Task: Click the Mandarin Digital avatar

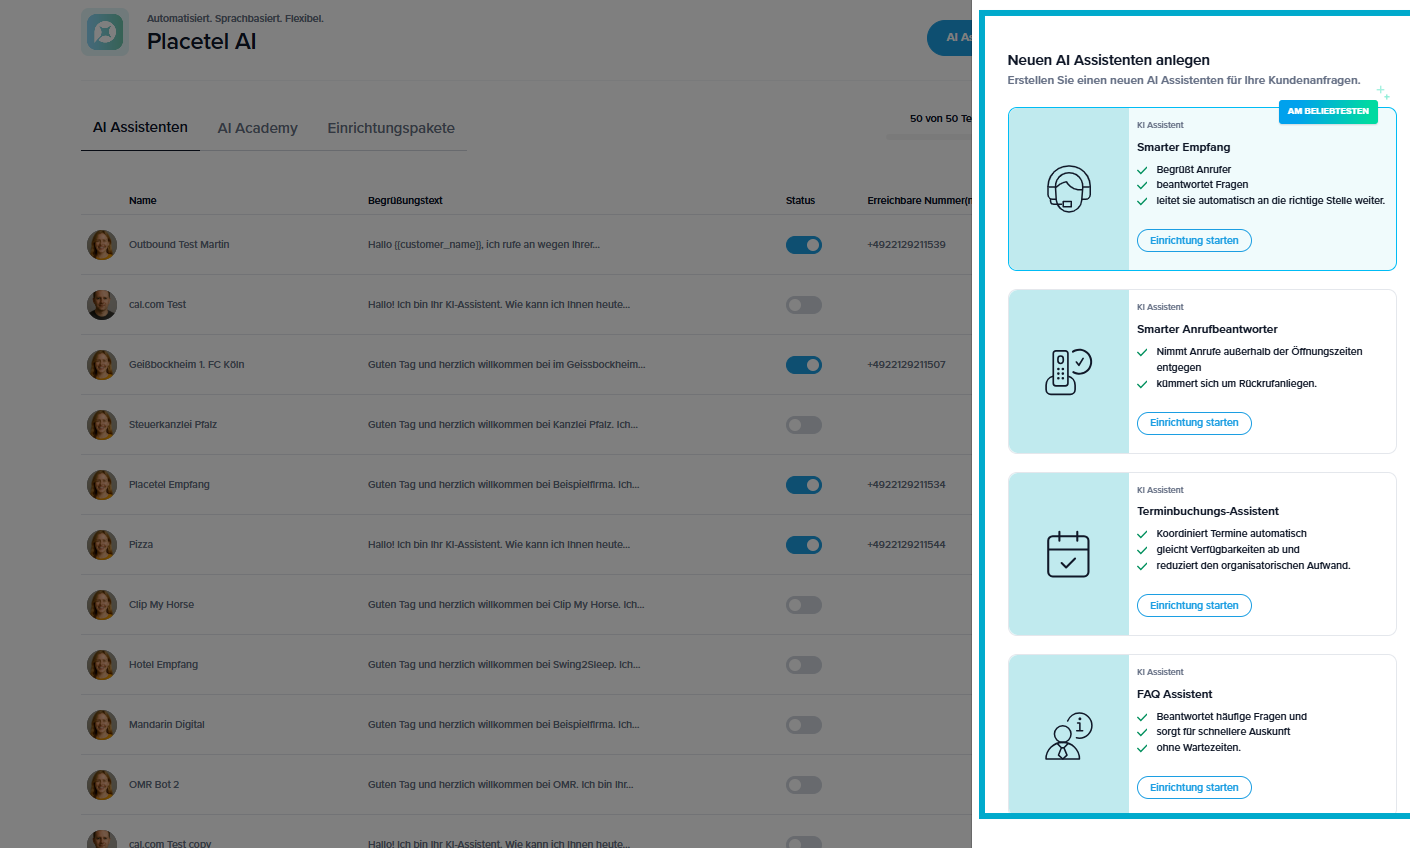Action: click(x=102, y=725)
